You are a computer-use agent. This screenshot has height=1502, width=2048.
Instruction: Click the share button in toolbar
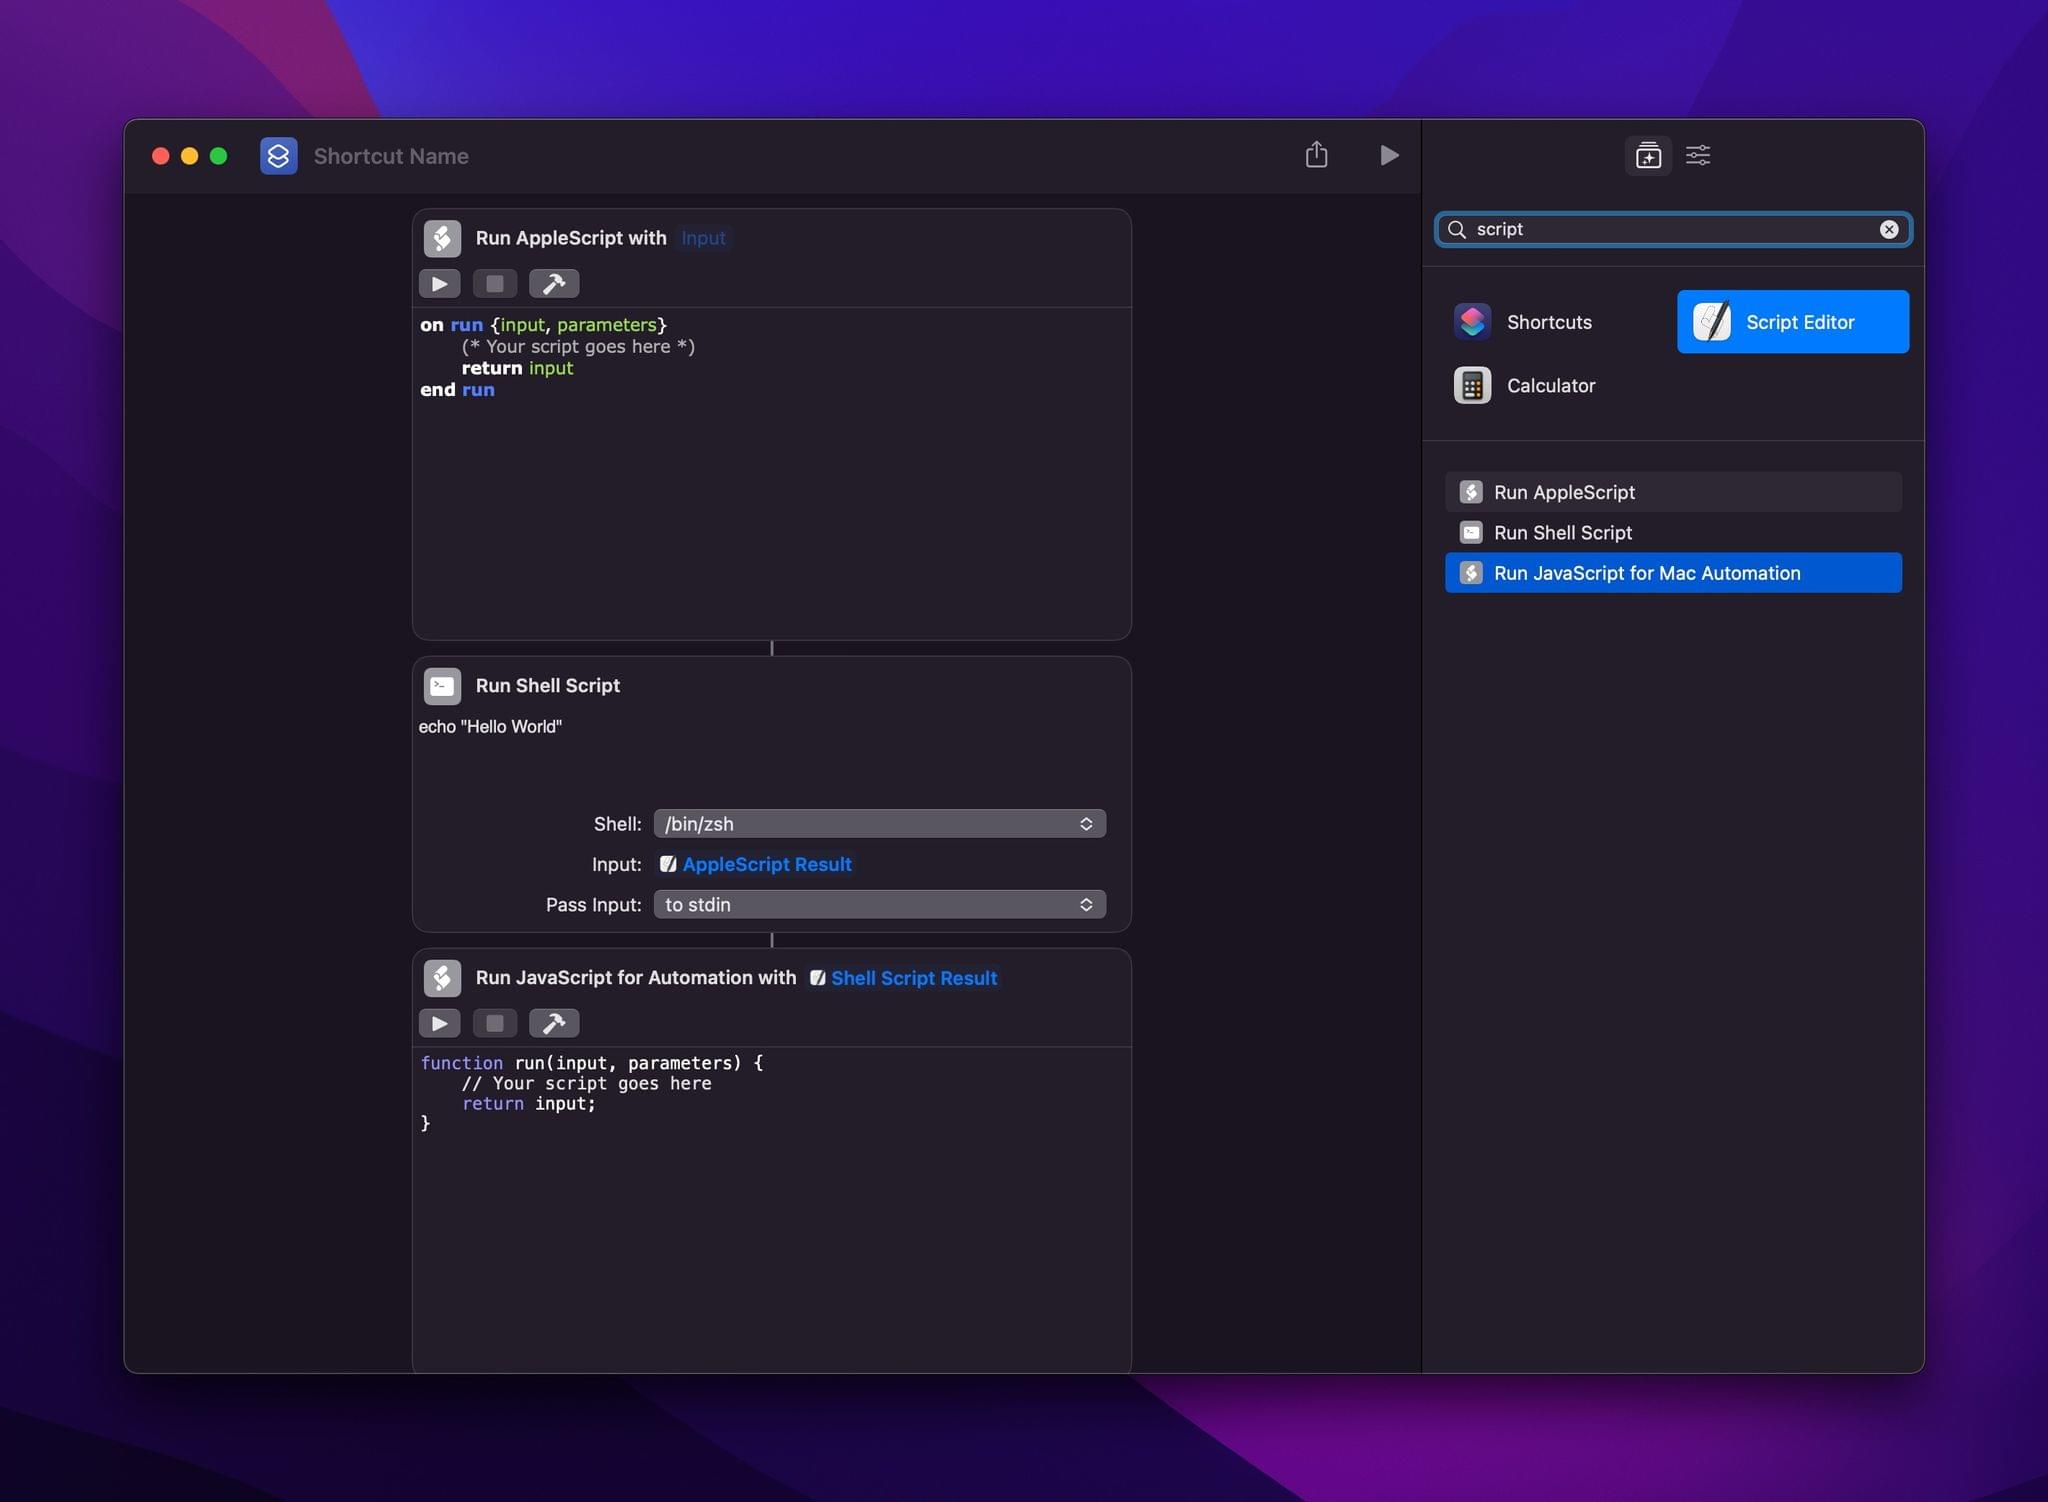point(1317,154)
